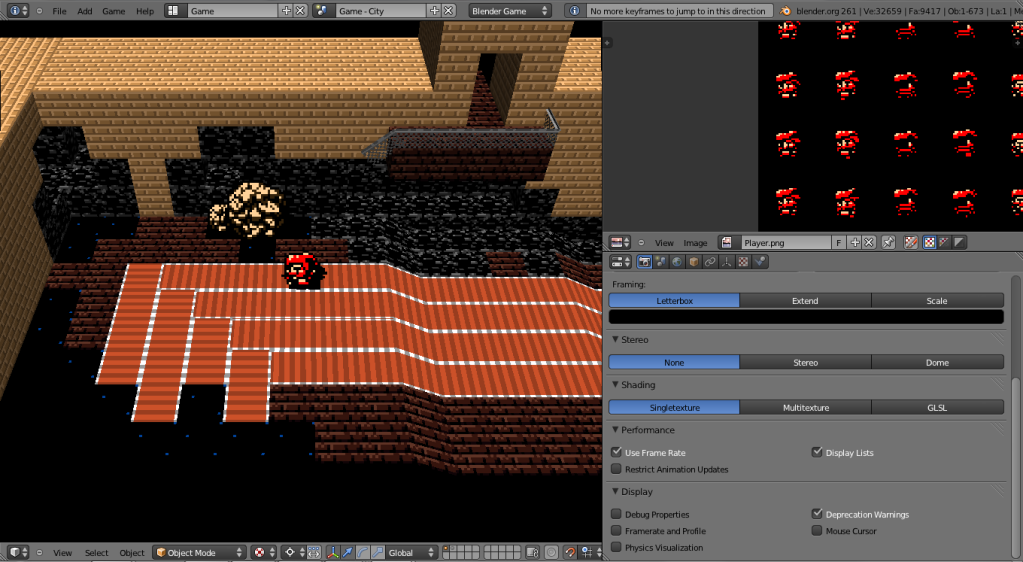Select Letterbox framing

point(674,300)
